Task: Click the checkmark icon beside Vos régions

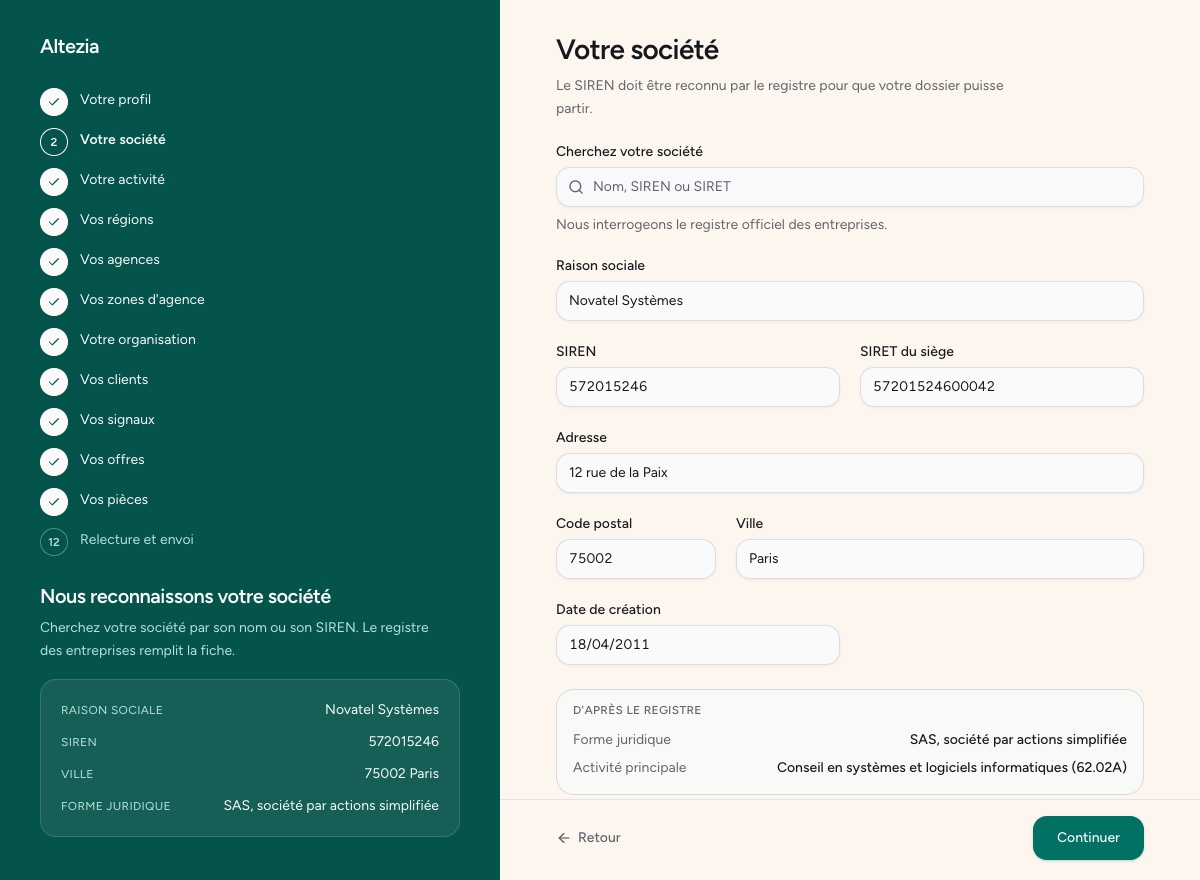Action: (54, 222)
